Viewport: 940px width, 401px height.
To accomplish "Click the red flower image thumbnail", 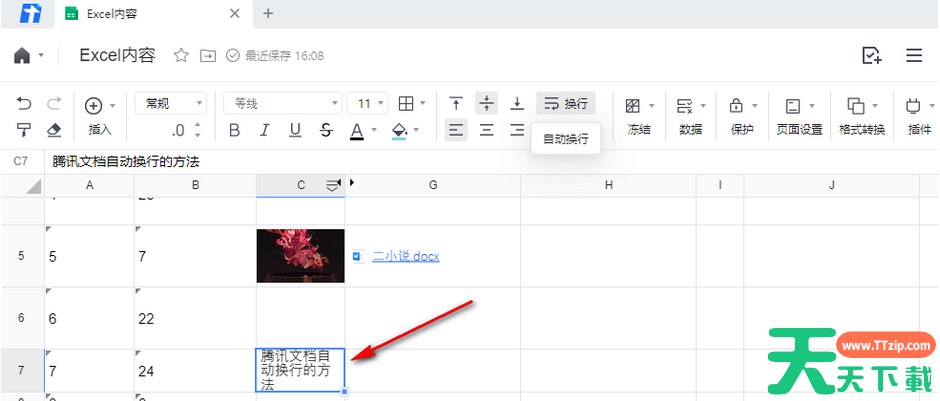I will [x=300, y=255].
